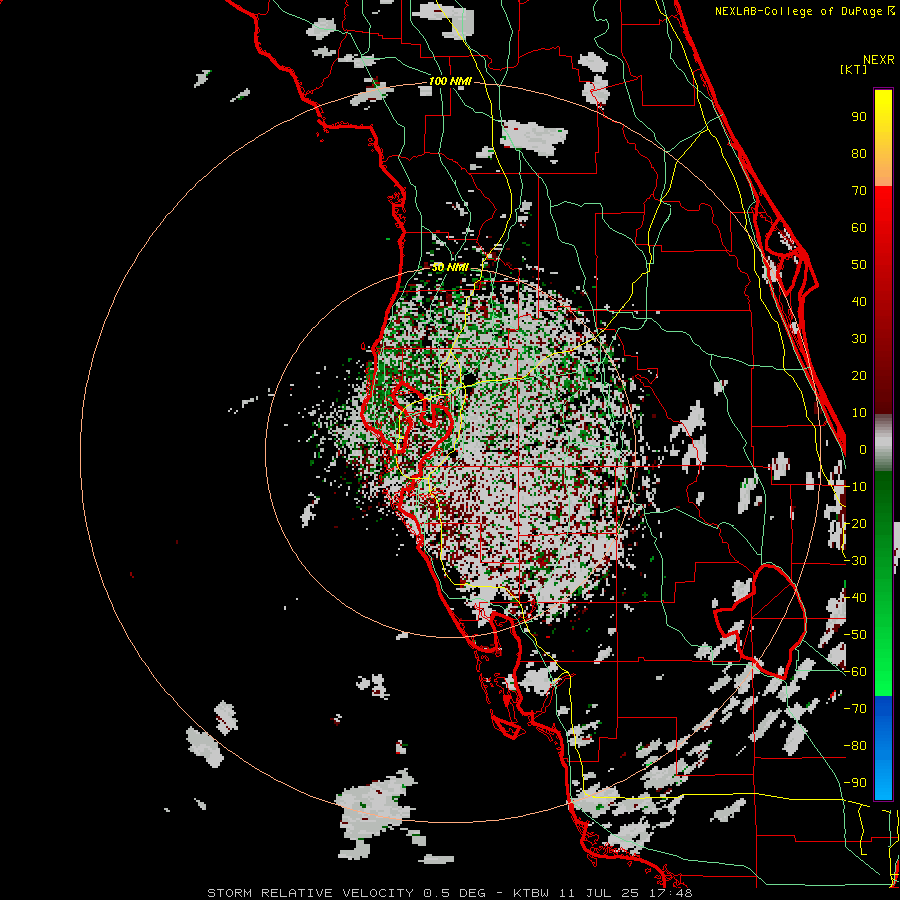Click the NEXR label above the color scale
The width and height of the screenshot is (900, 900).
pyautogui.click(x=878, y=60)
